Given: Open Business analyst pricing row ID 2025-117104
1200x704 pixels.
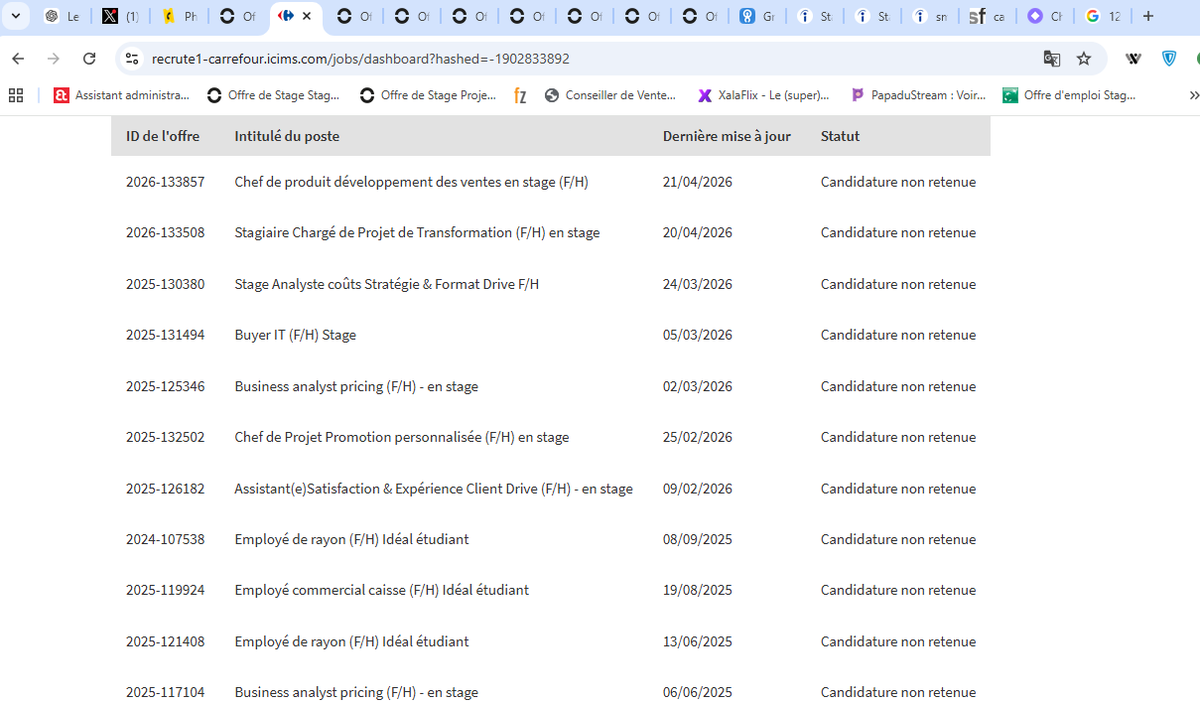Looking at the screenshot, I should pos(356,692).
